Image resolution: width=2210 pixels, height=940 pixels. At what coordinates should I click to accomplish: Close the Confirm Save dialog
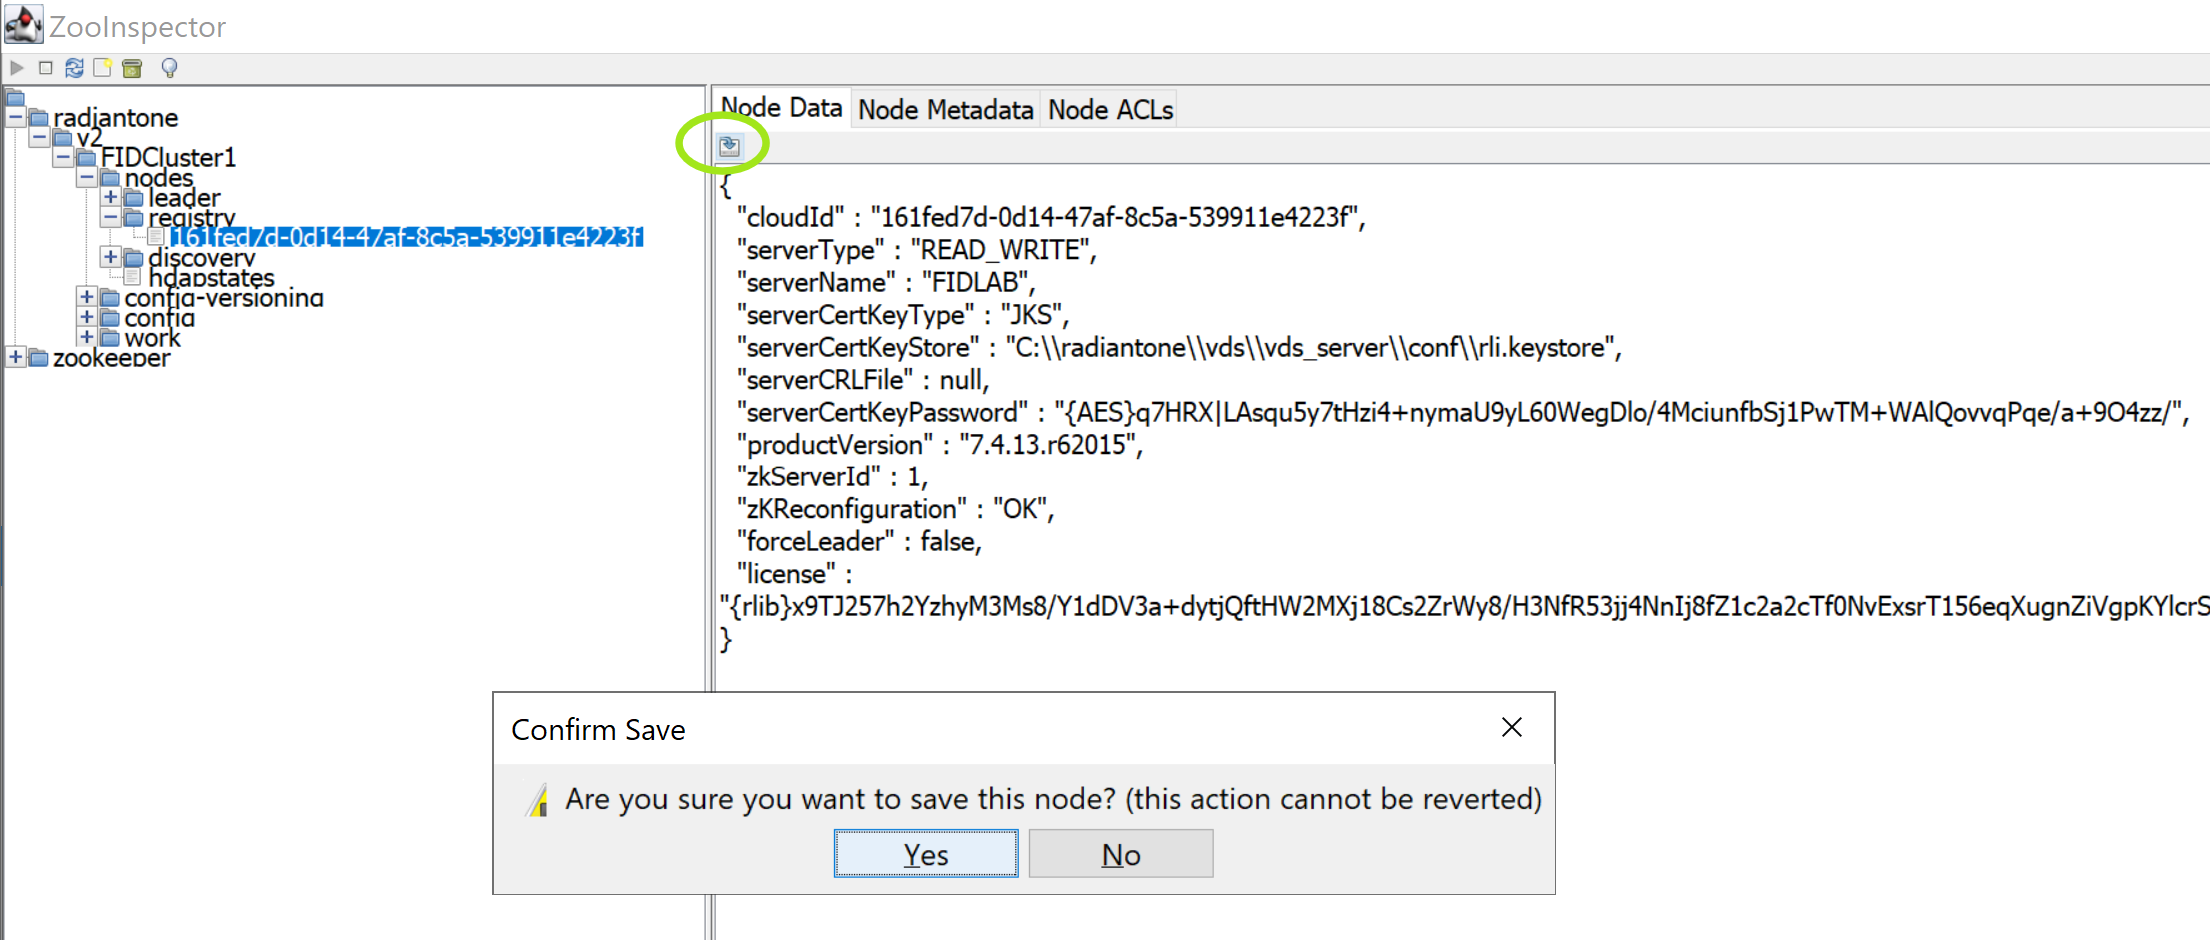(1511, 728)
